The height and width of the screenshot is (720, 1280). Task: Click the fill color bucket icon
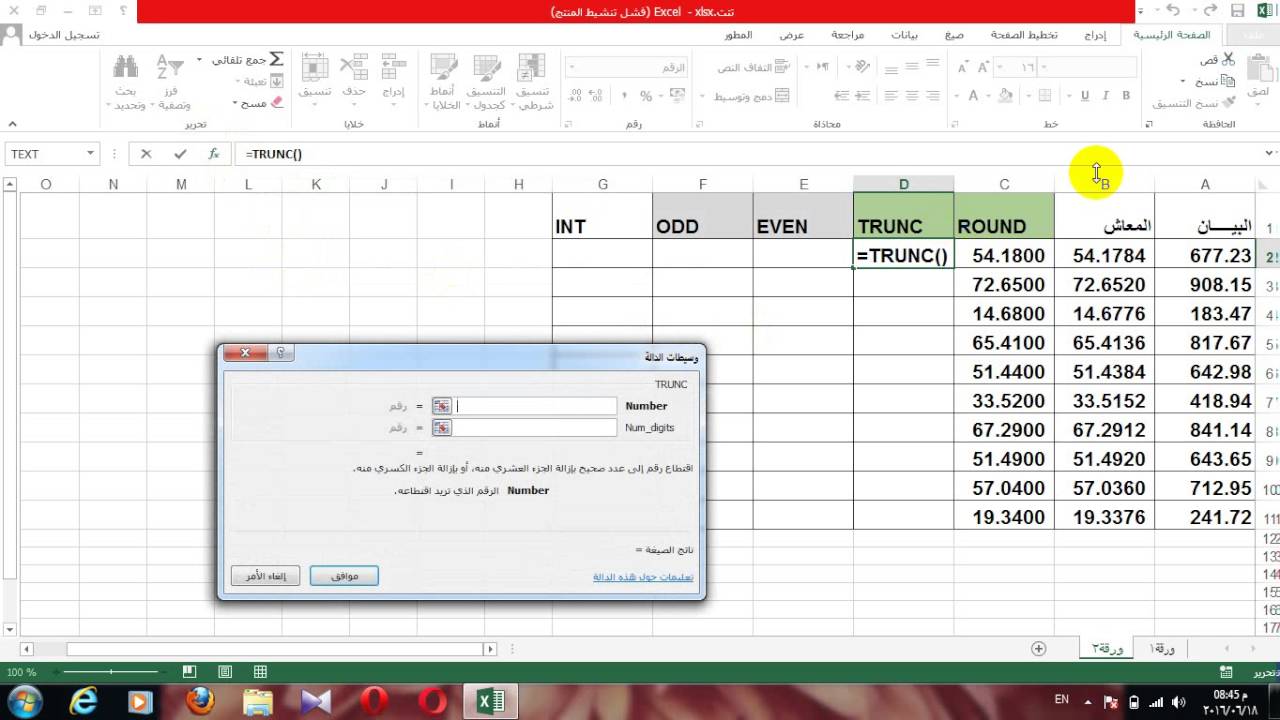(x=1005, y=96)
